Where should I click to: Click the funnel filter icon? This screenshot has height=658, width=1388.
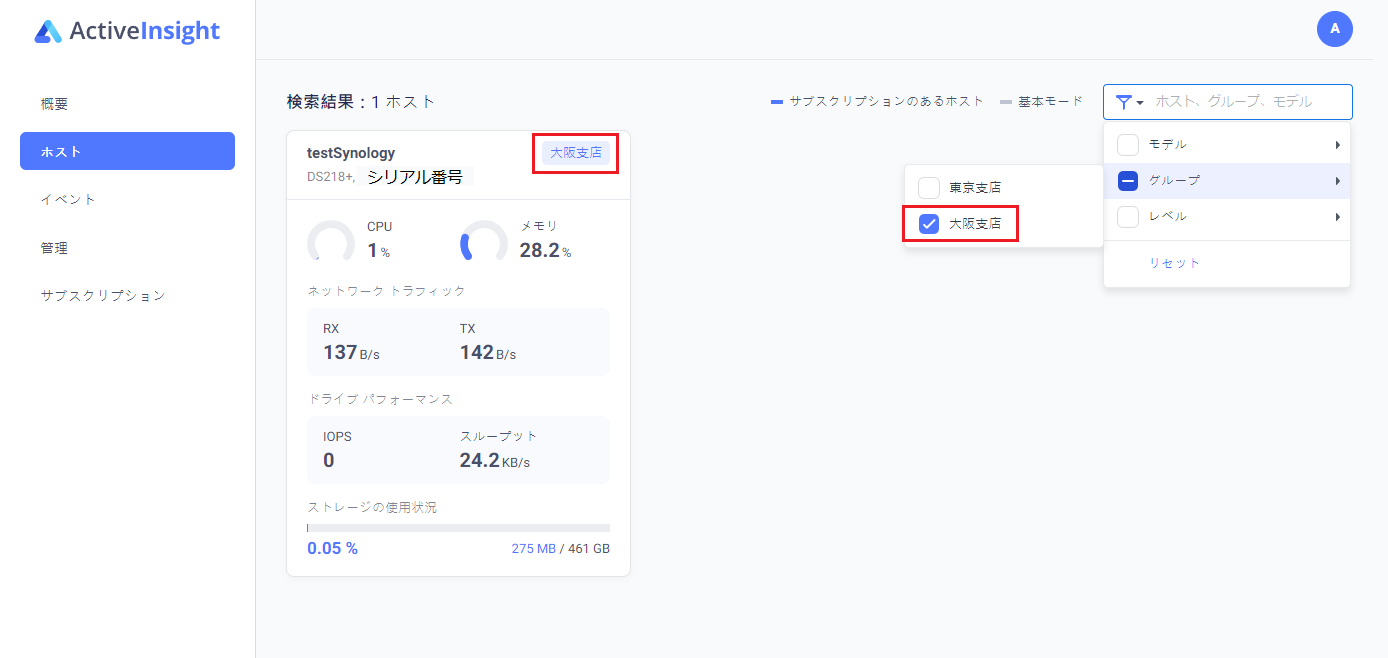tap(1124, 102)
